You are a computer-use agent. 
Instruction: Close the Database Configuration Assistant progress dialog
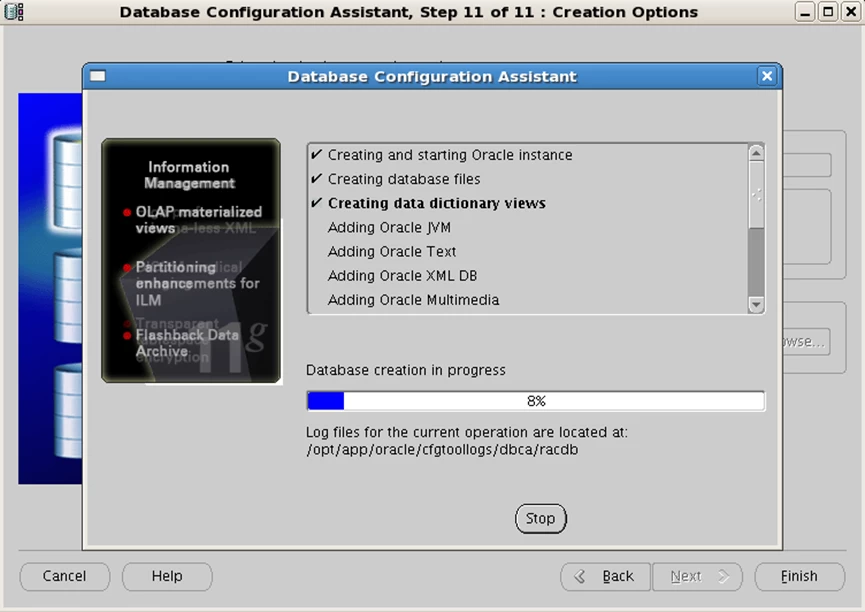(767, 76)
